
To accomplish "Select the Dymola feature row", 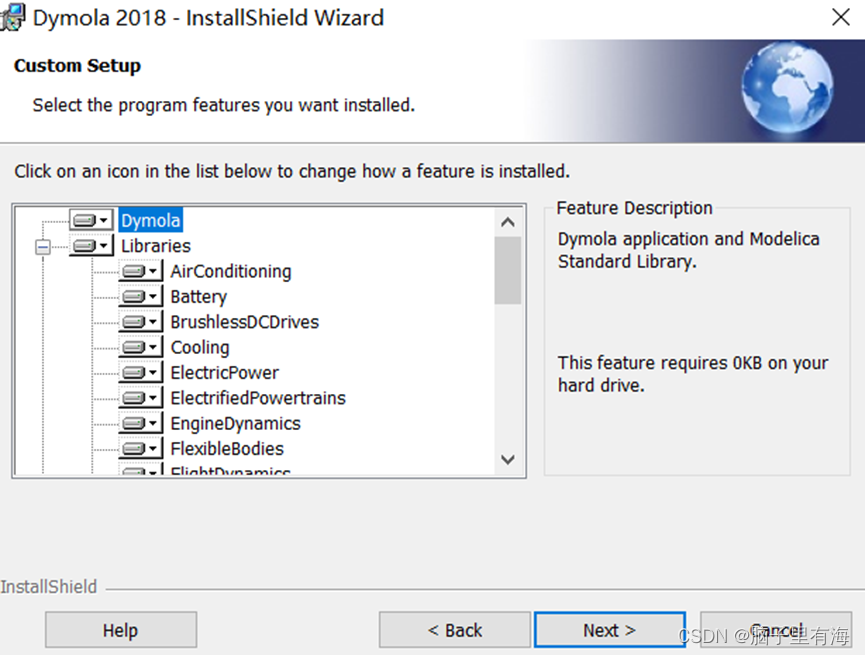I will pyautogui.click(x=151, y=221).
